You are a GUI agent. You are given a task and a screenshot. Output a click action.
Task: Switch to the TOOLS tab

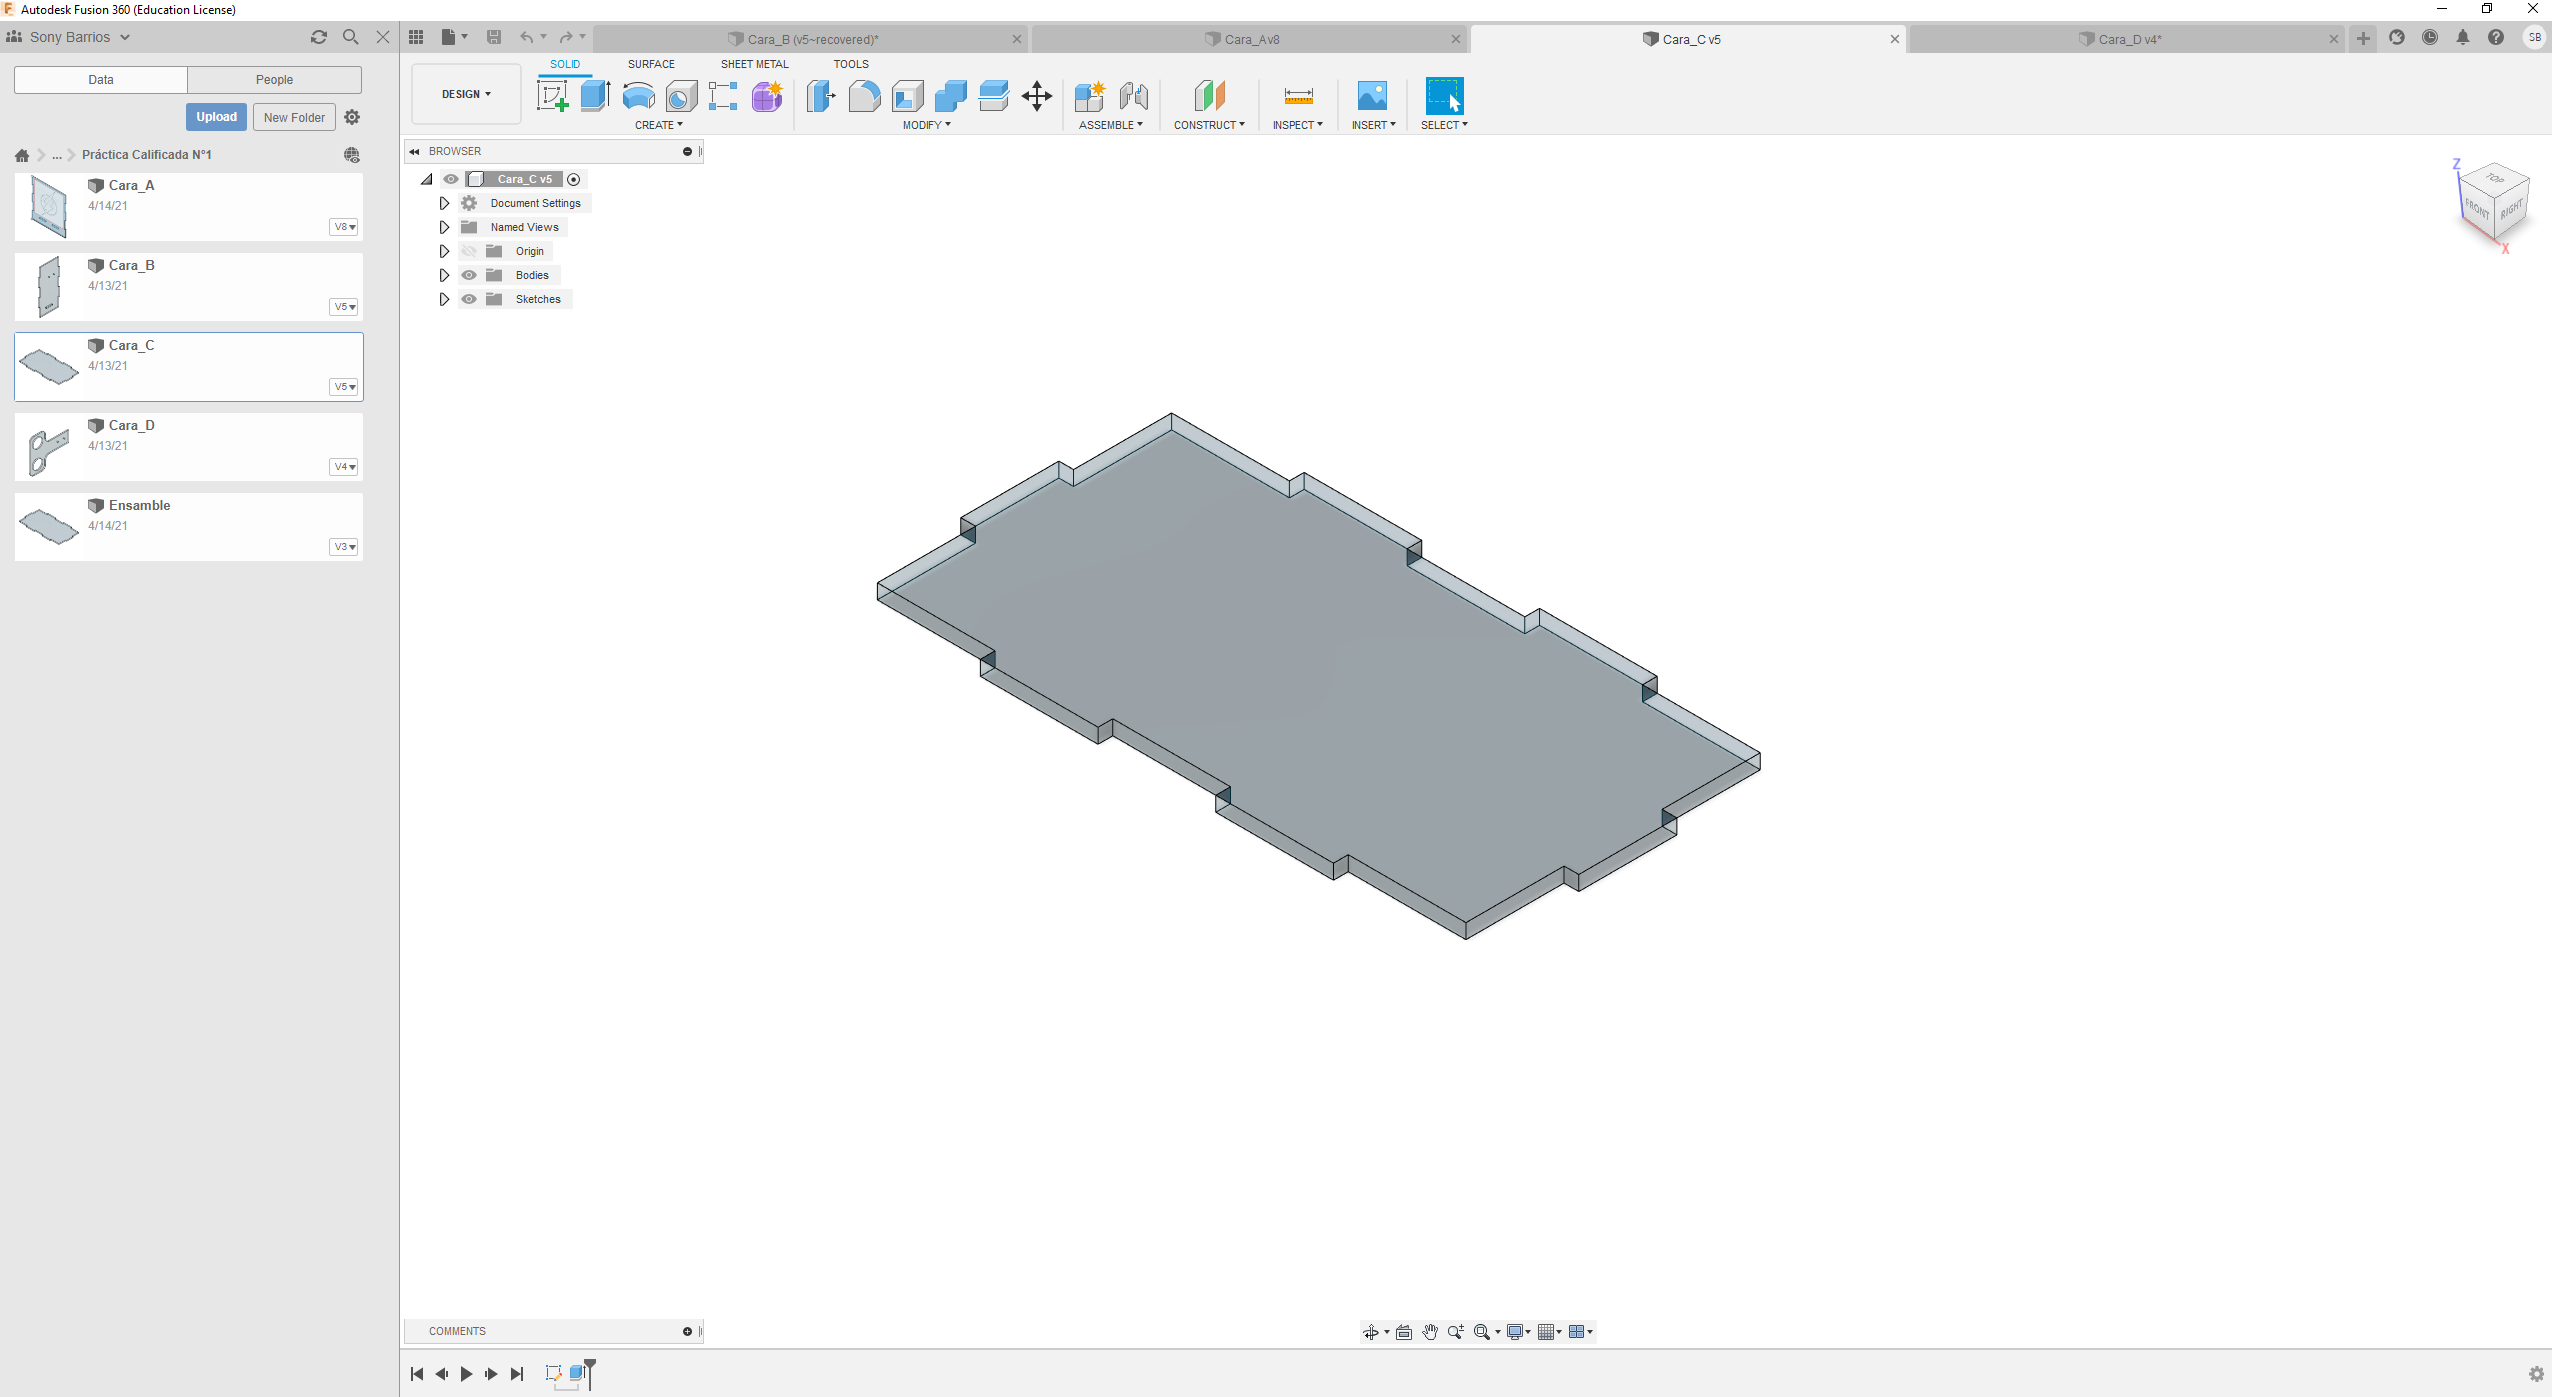point(851,64)
